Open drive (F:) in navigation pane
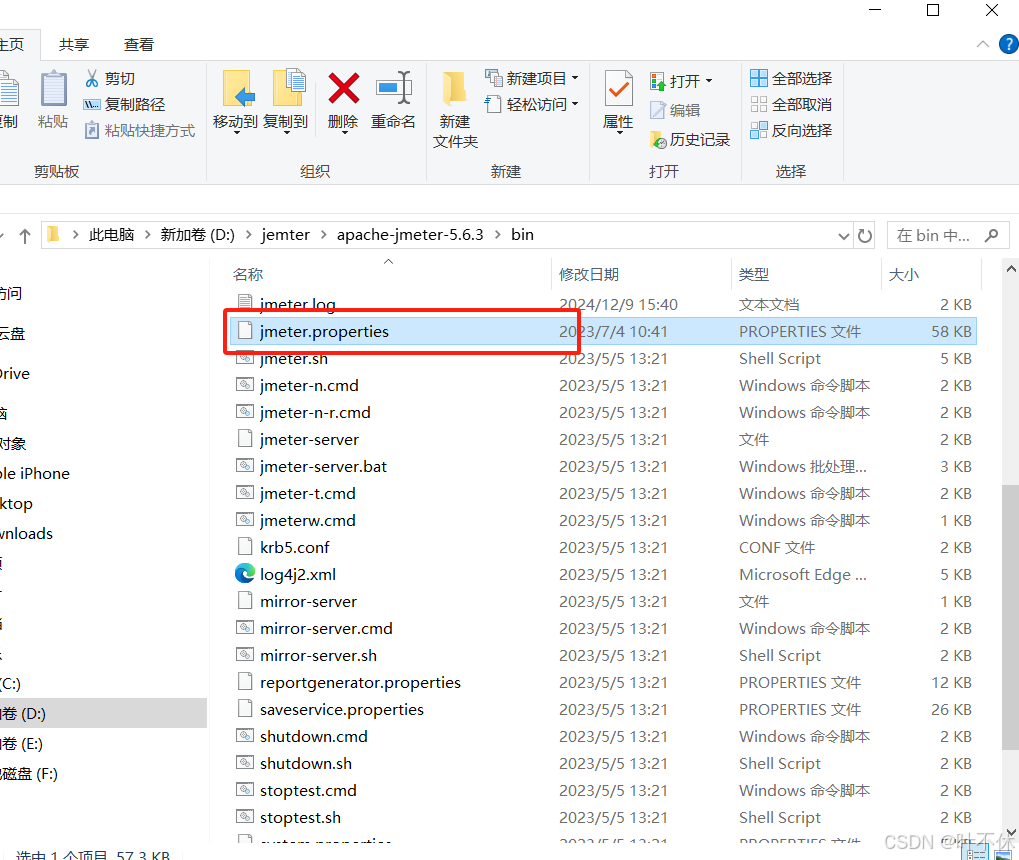 [29, 774]
